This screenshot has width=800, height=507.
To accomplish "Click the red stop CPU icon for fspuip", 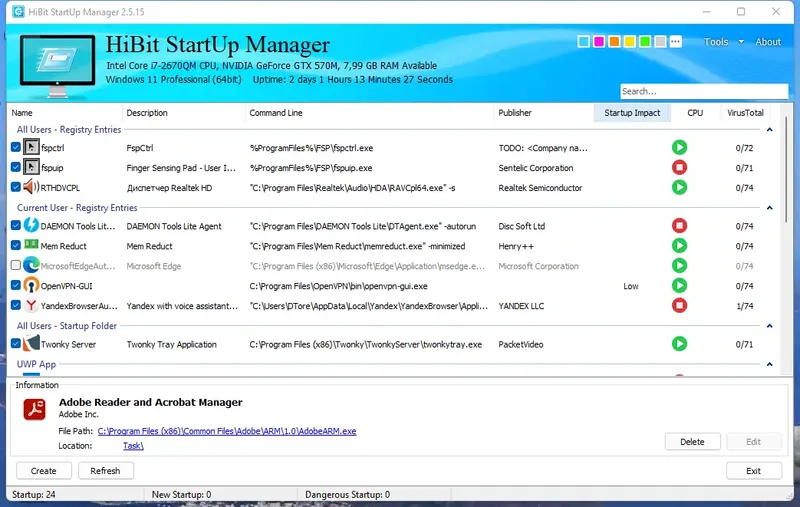I will 679,167.
